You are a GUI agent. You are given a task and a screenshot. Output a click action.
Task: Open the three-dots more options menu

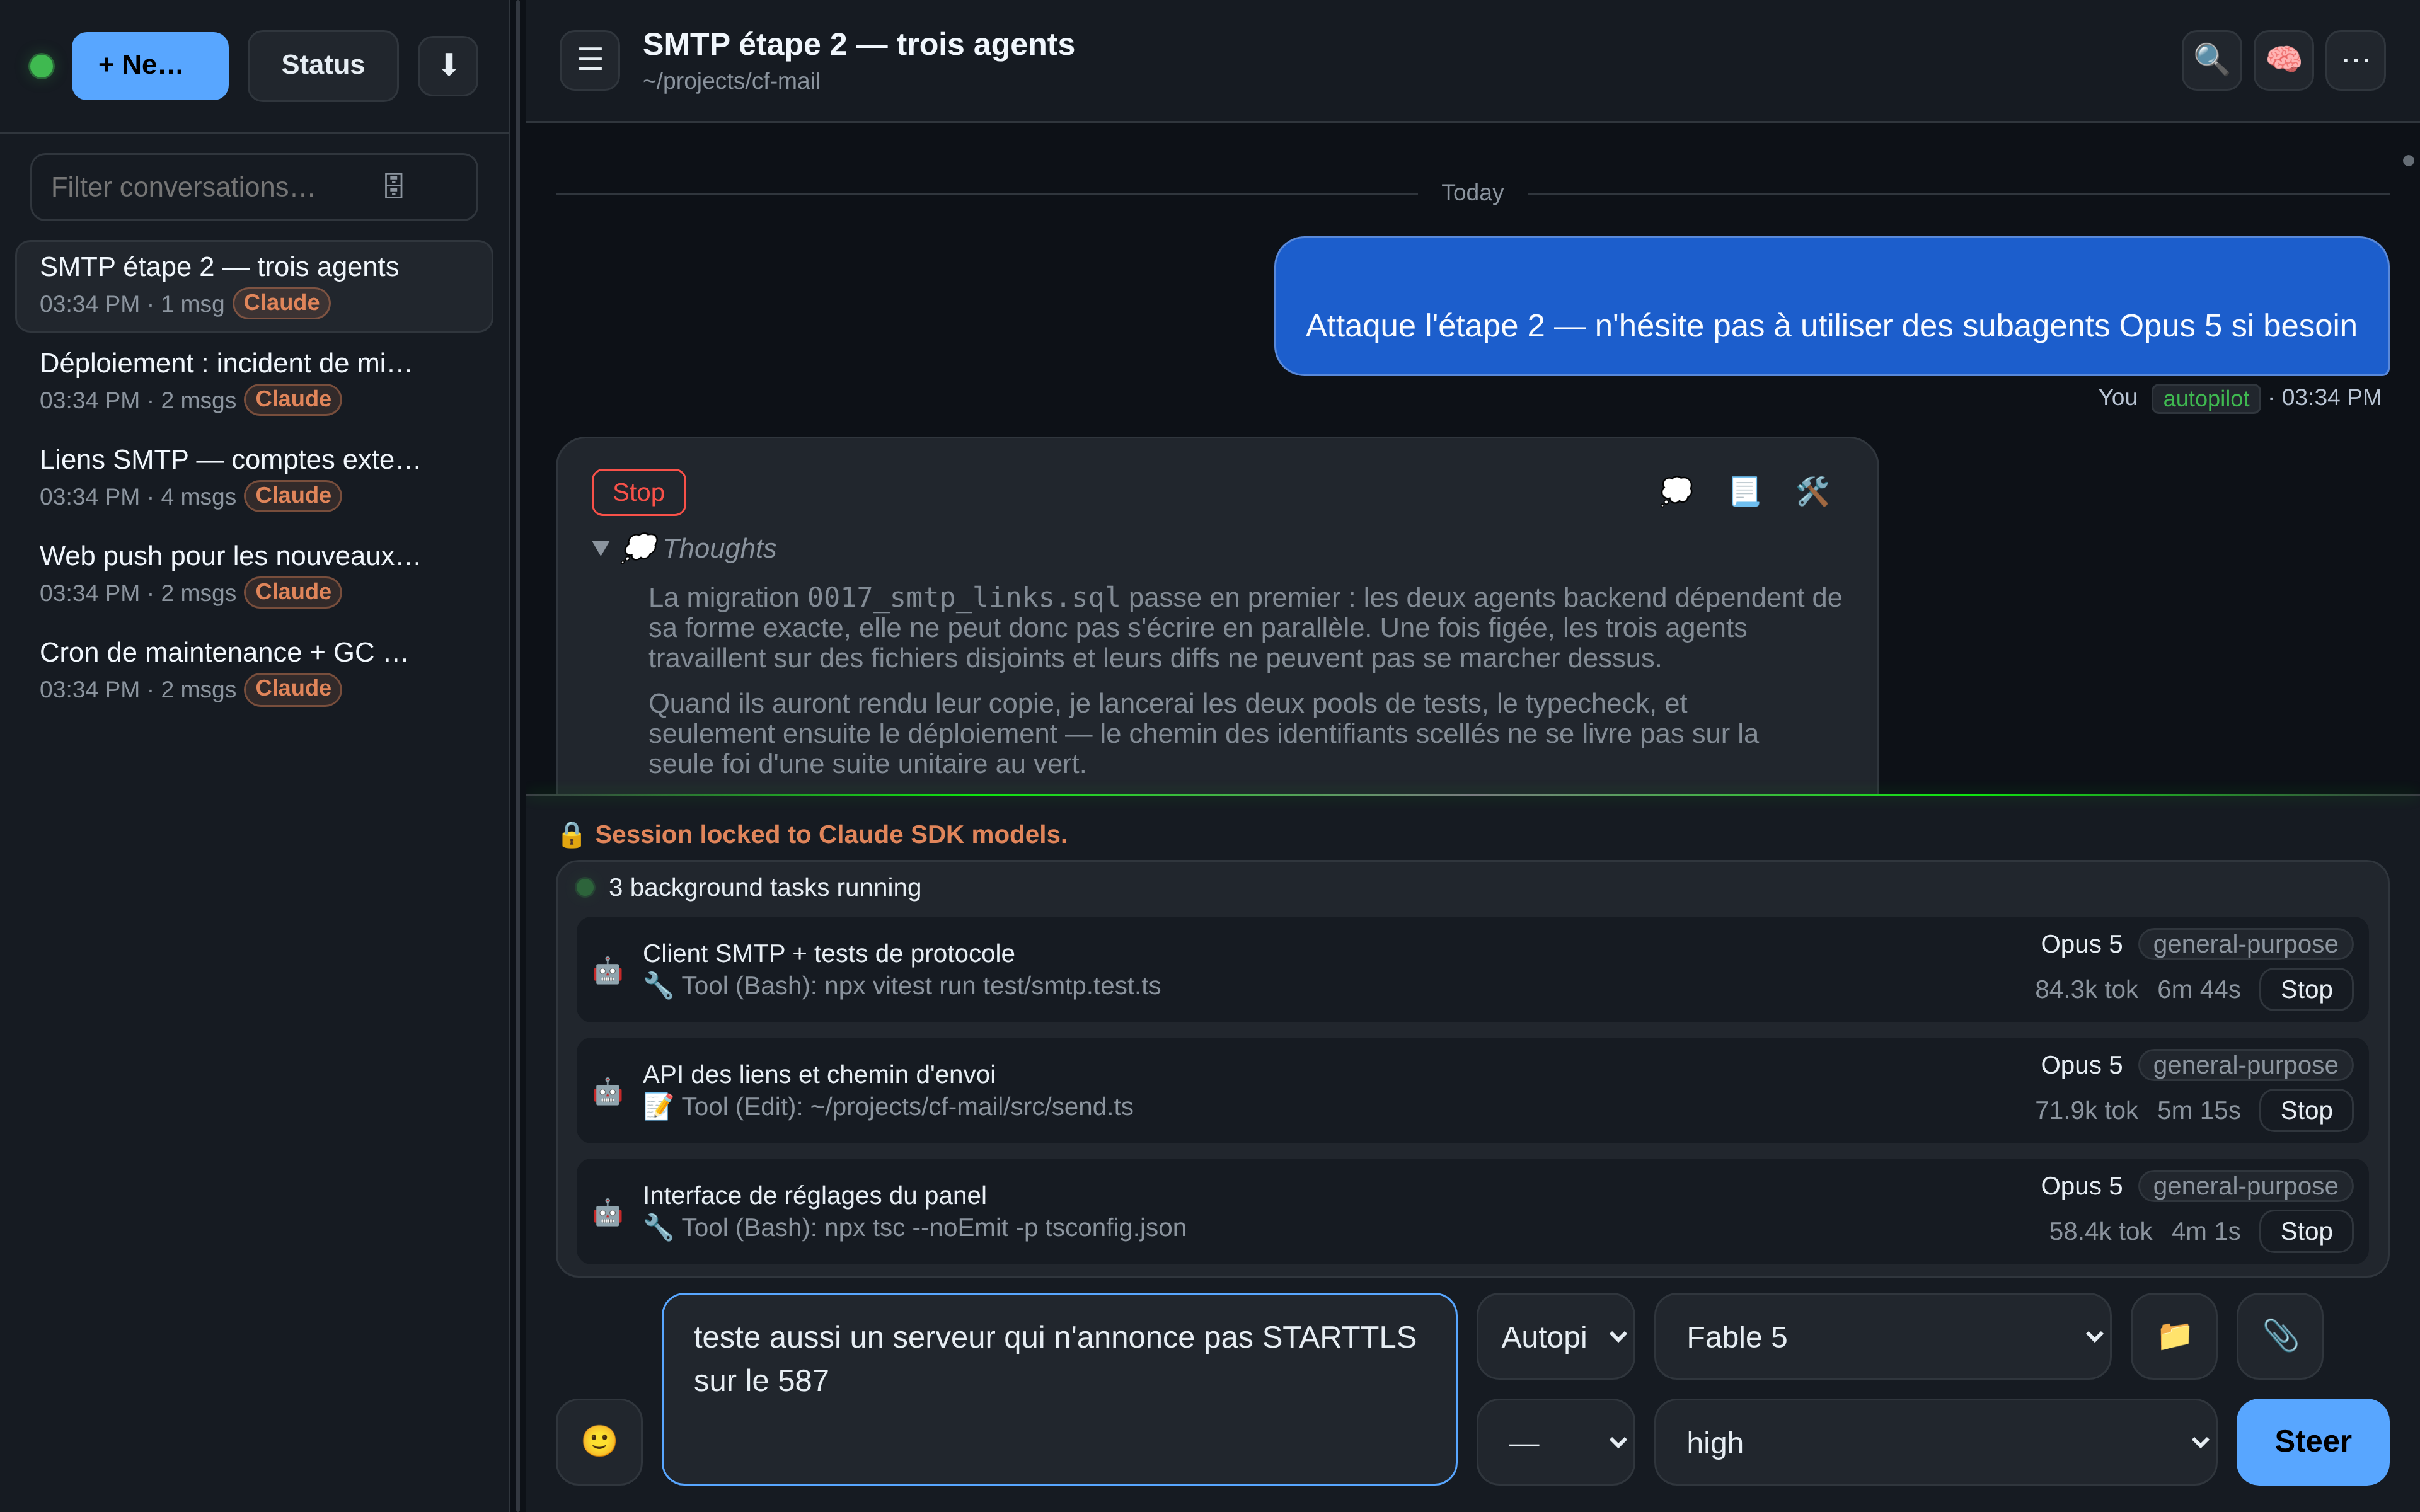(x=2355, y=60)
